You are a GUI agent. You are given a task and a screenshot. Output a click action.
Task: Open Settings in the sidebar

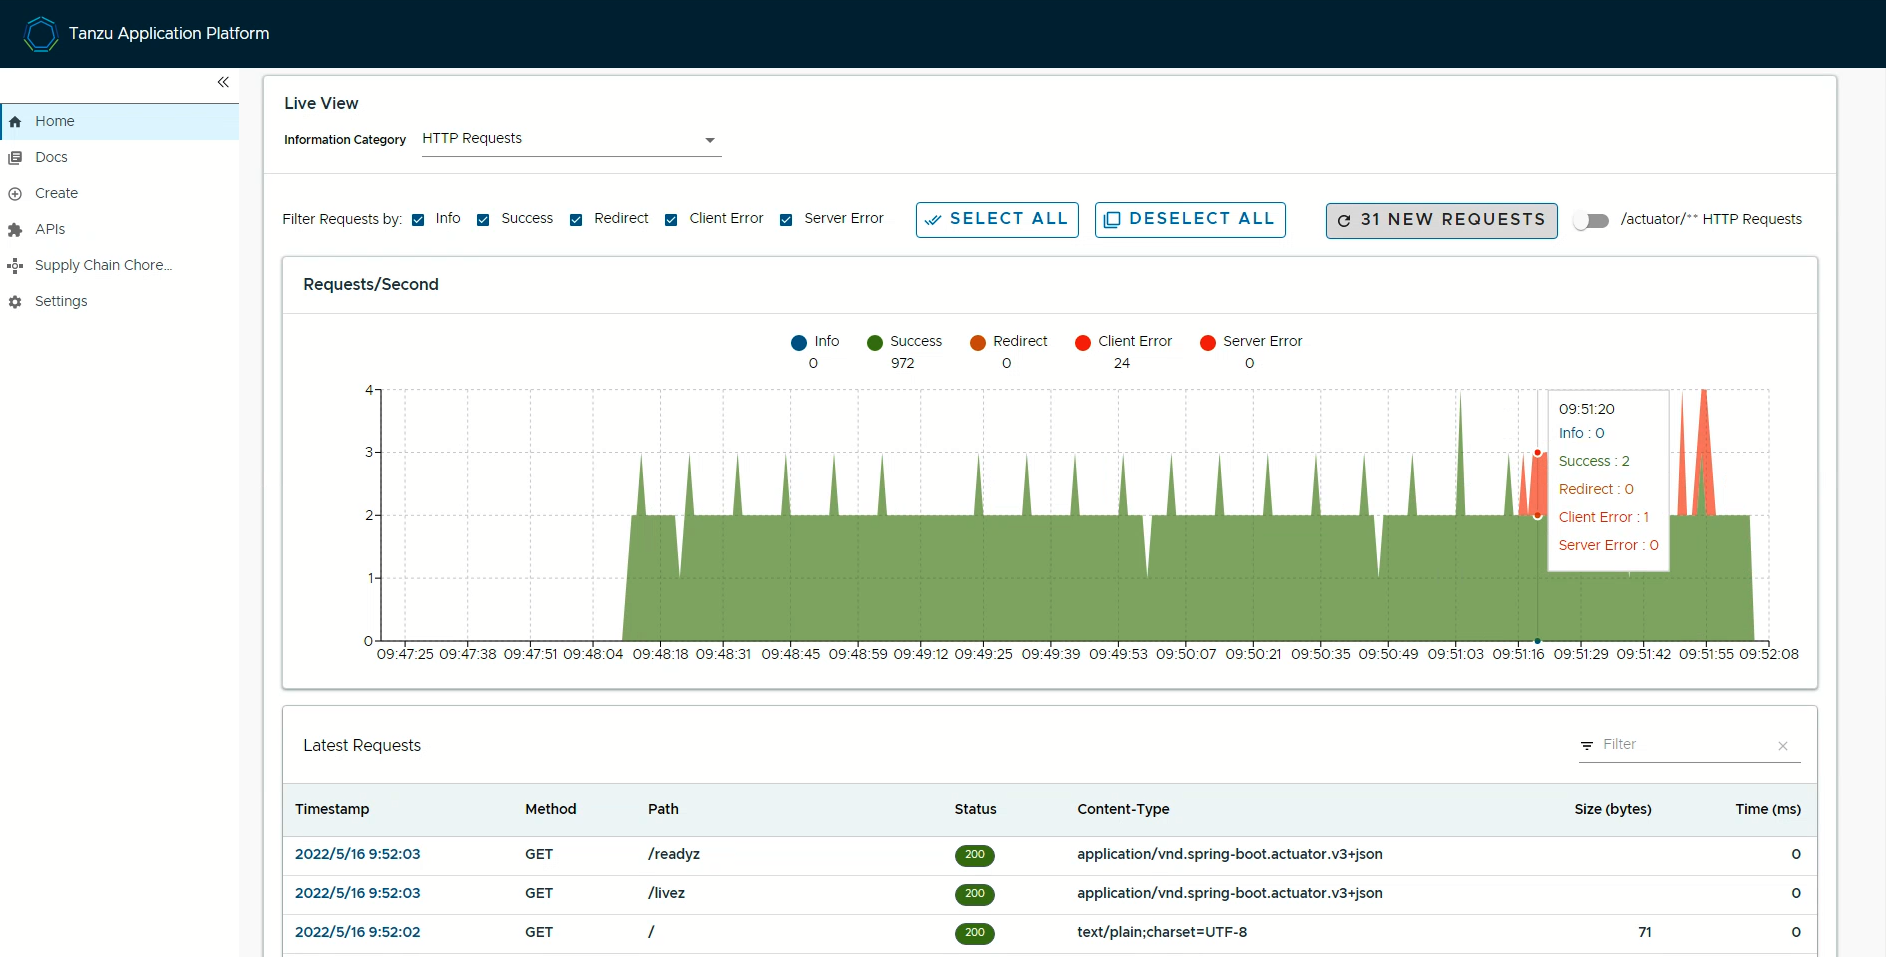click(x=120, y=301)
